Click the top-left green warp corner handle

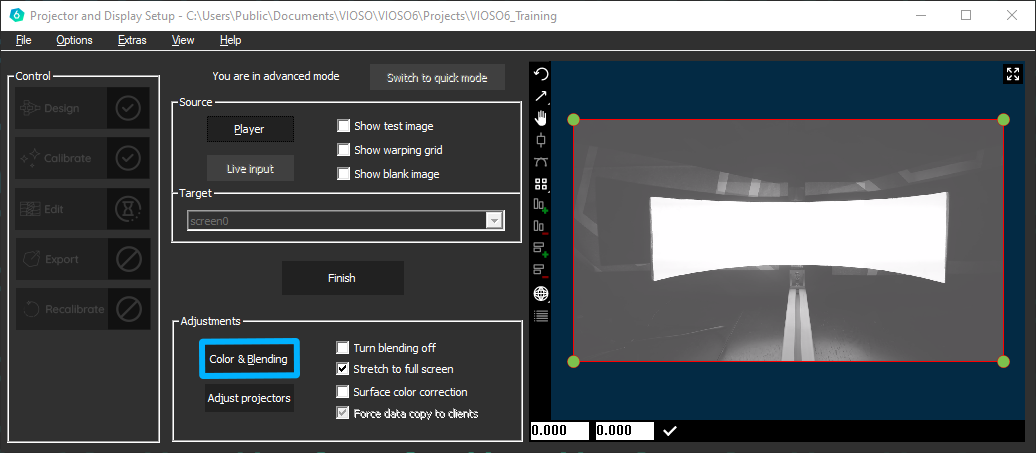pos(573,120)
